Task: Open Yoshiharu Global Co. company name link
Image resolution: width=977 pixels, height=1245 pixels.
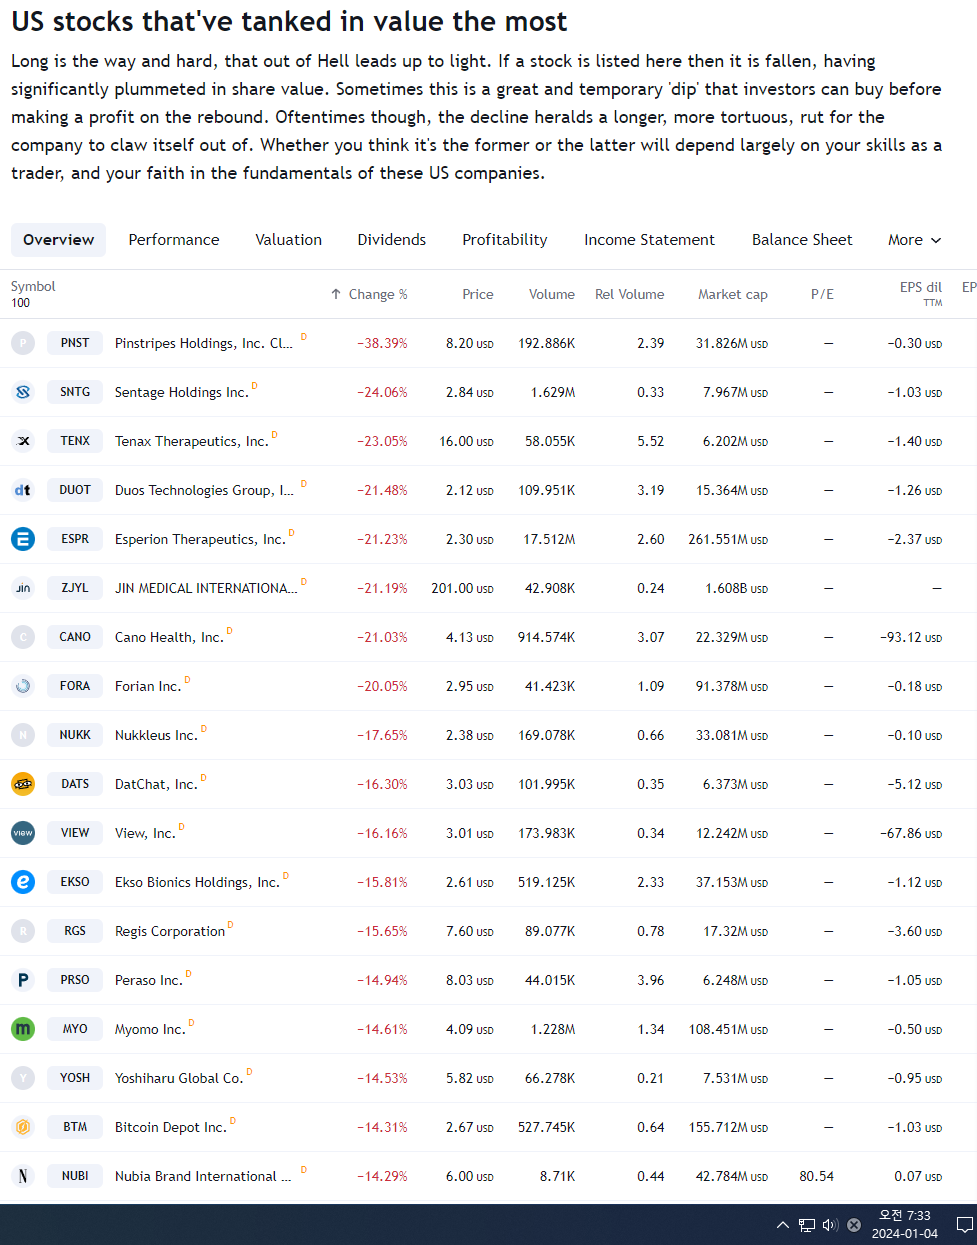Action: [179, 1078]
